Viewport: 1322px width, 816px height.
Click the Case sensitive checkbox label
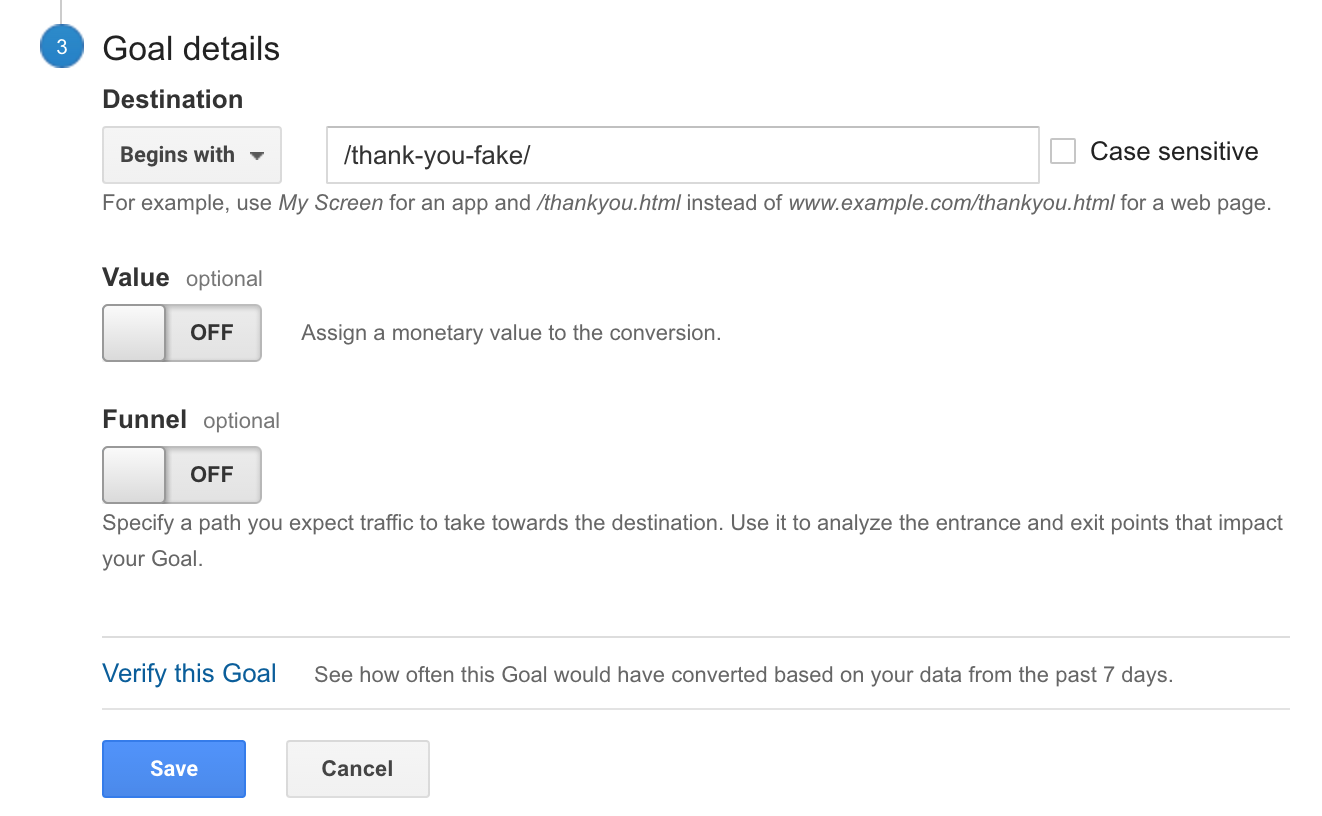pyautogui.click(x=1176, y=151)
